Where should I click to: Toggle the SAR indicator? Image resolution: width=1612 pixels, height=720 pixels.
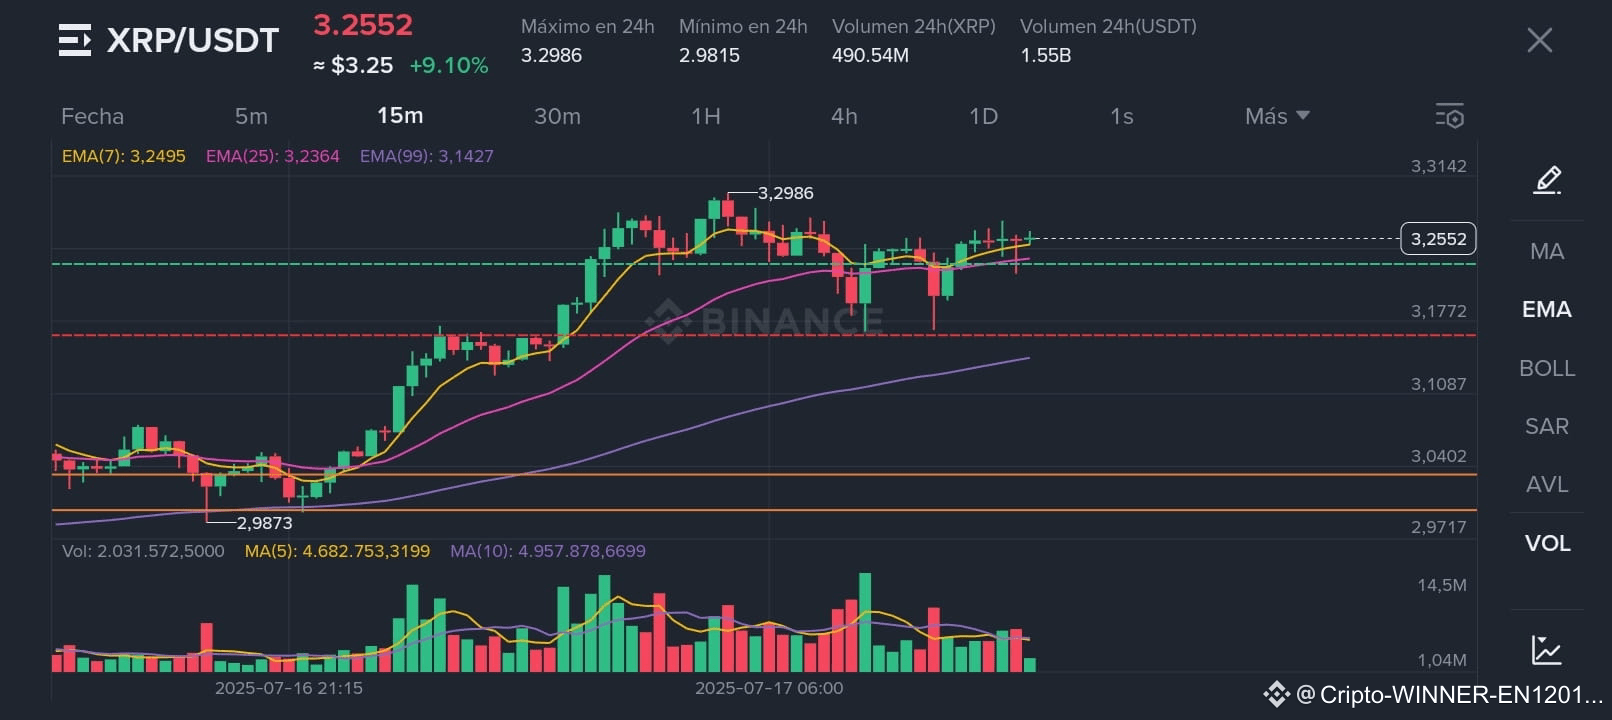pos(1546,426)
